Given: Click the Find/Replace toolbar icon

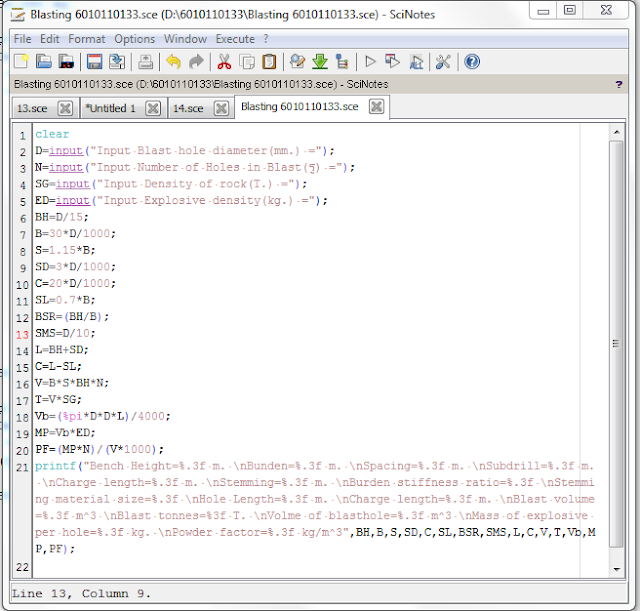Looking at the screenshot, I should point(297,62).
